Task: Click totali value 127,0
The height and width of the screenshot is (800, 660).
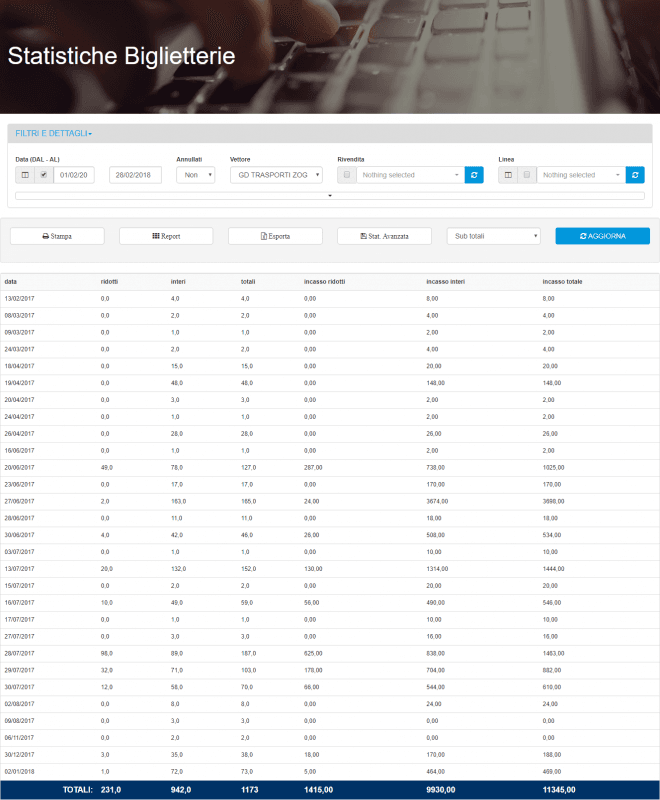Action: [x=248, y=468]
